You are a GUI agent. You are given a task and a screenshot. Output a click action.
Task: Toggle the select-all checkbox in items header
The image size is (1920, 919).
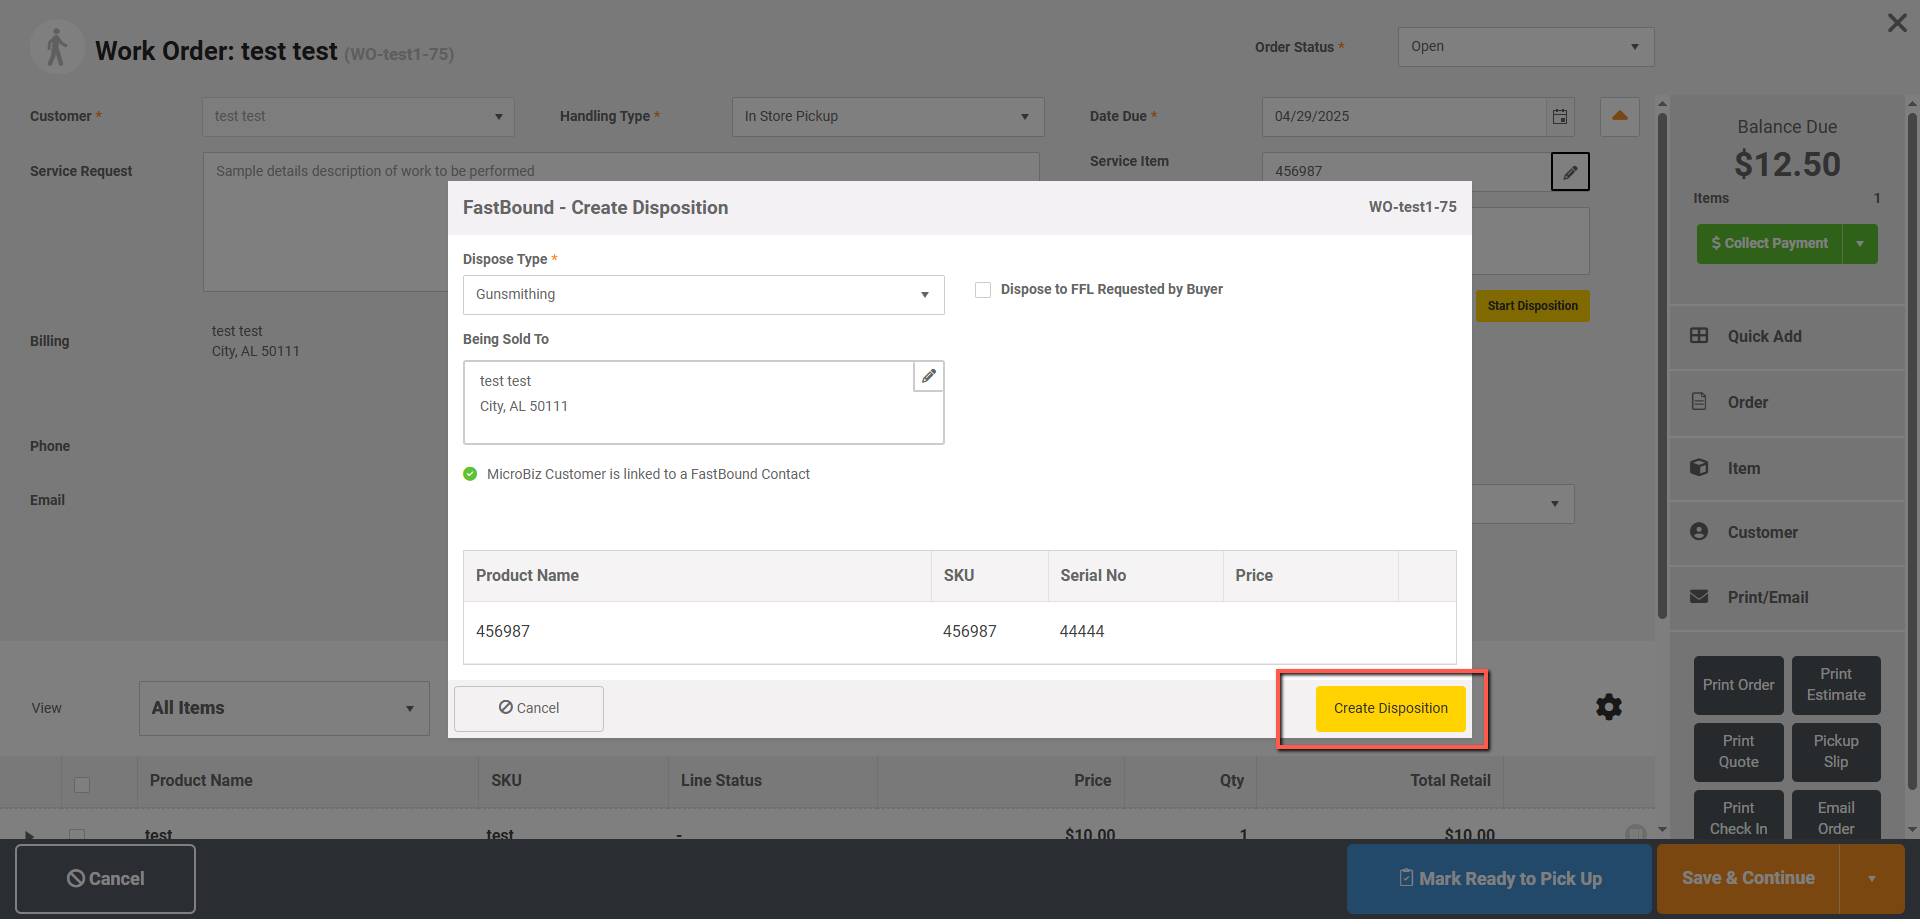click(x=82, y=785)
